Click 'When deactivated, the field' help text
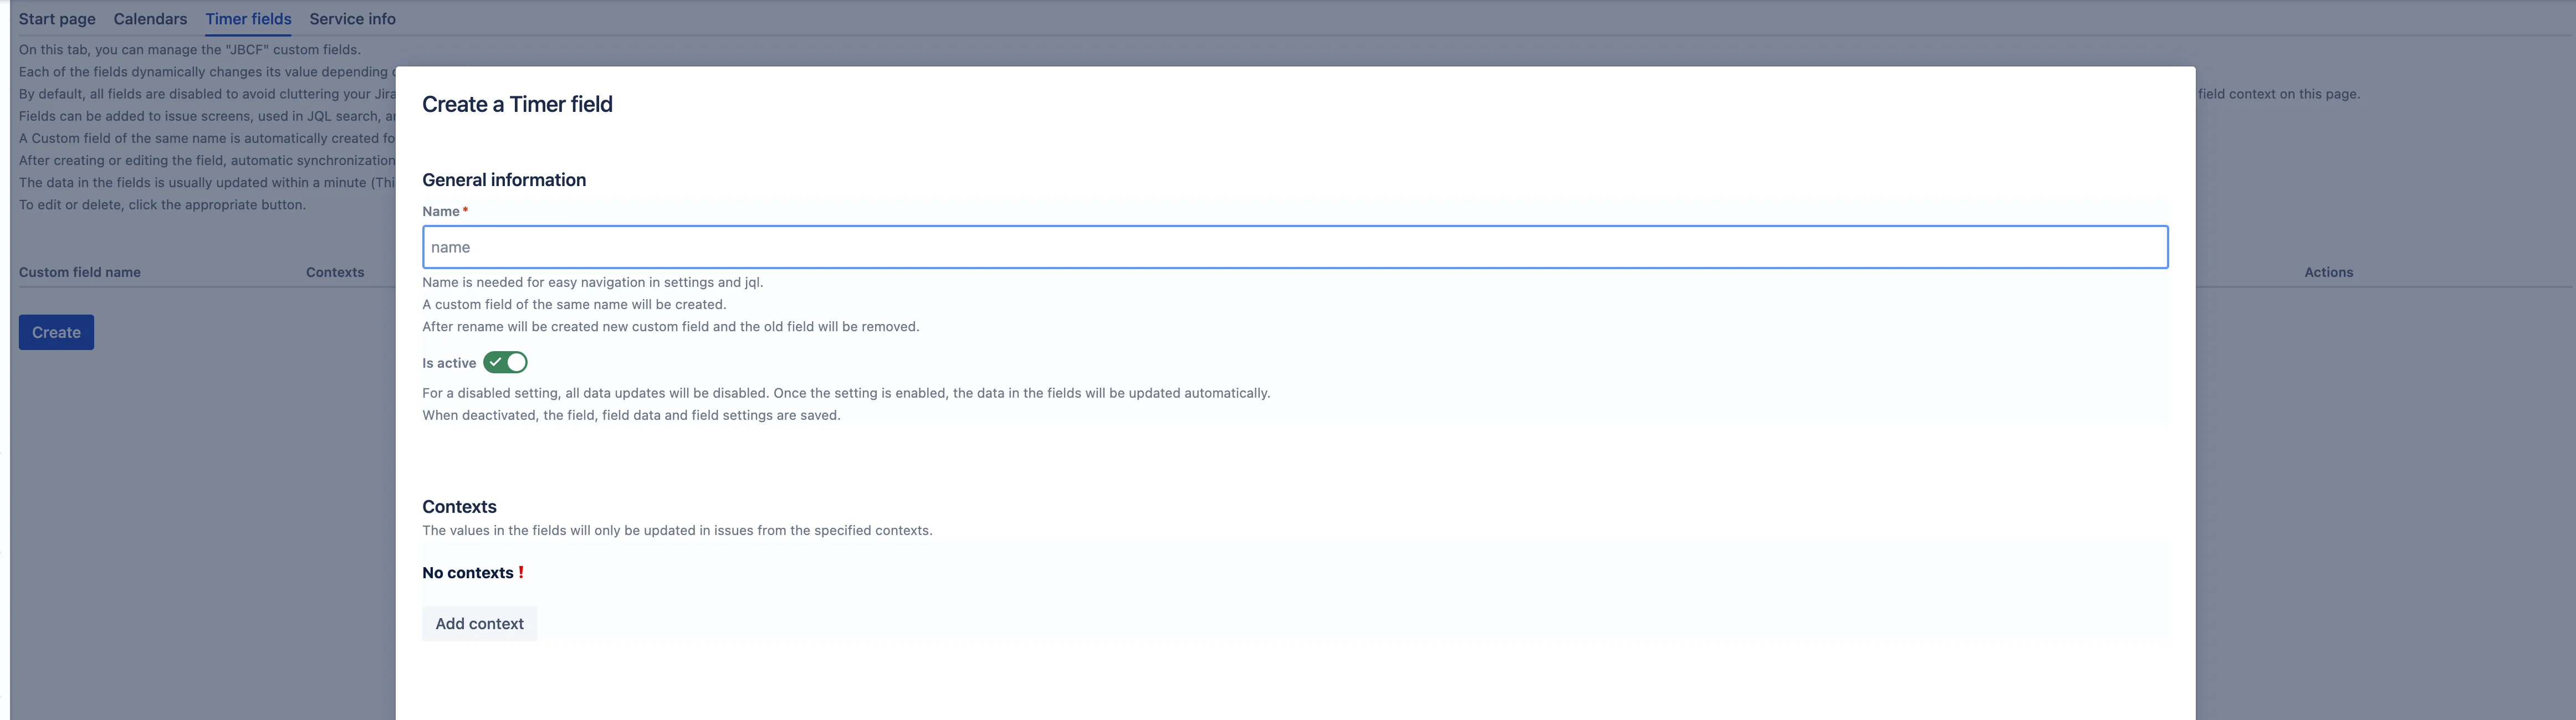2576x720 pixels. click(x=631, y=415)
